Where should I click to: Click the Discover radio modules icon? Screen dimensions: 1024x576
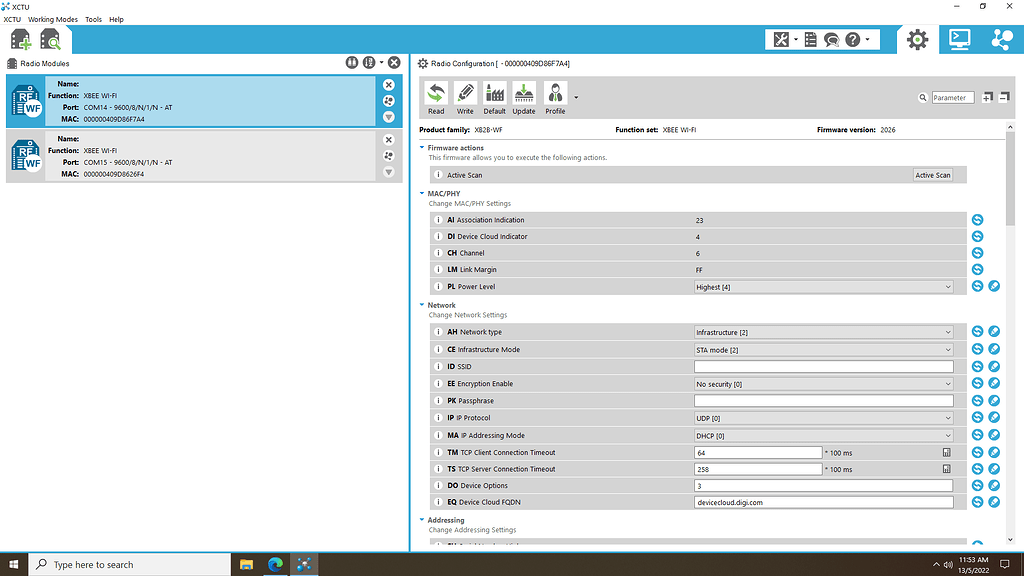tap(50, 40)
